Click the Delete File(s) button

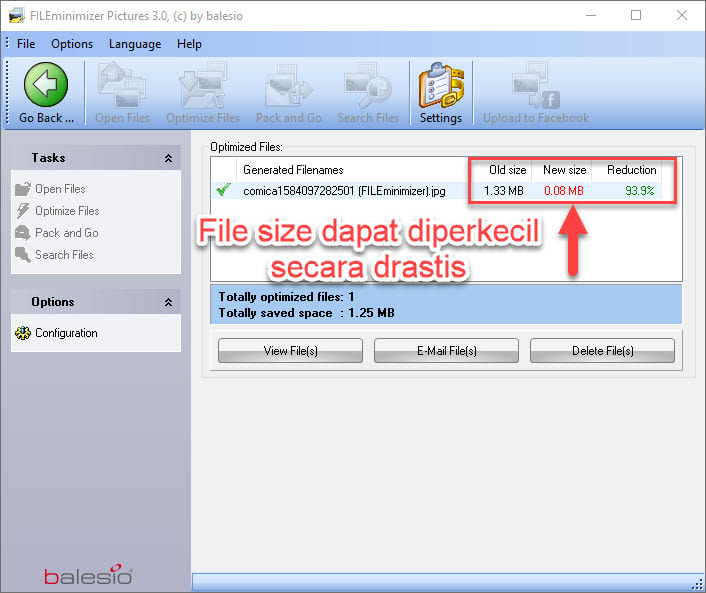[602, 351]
